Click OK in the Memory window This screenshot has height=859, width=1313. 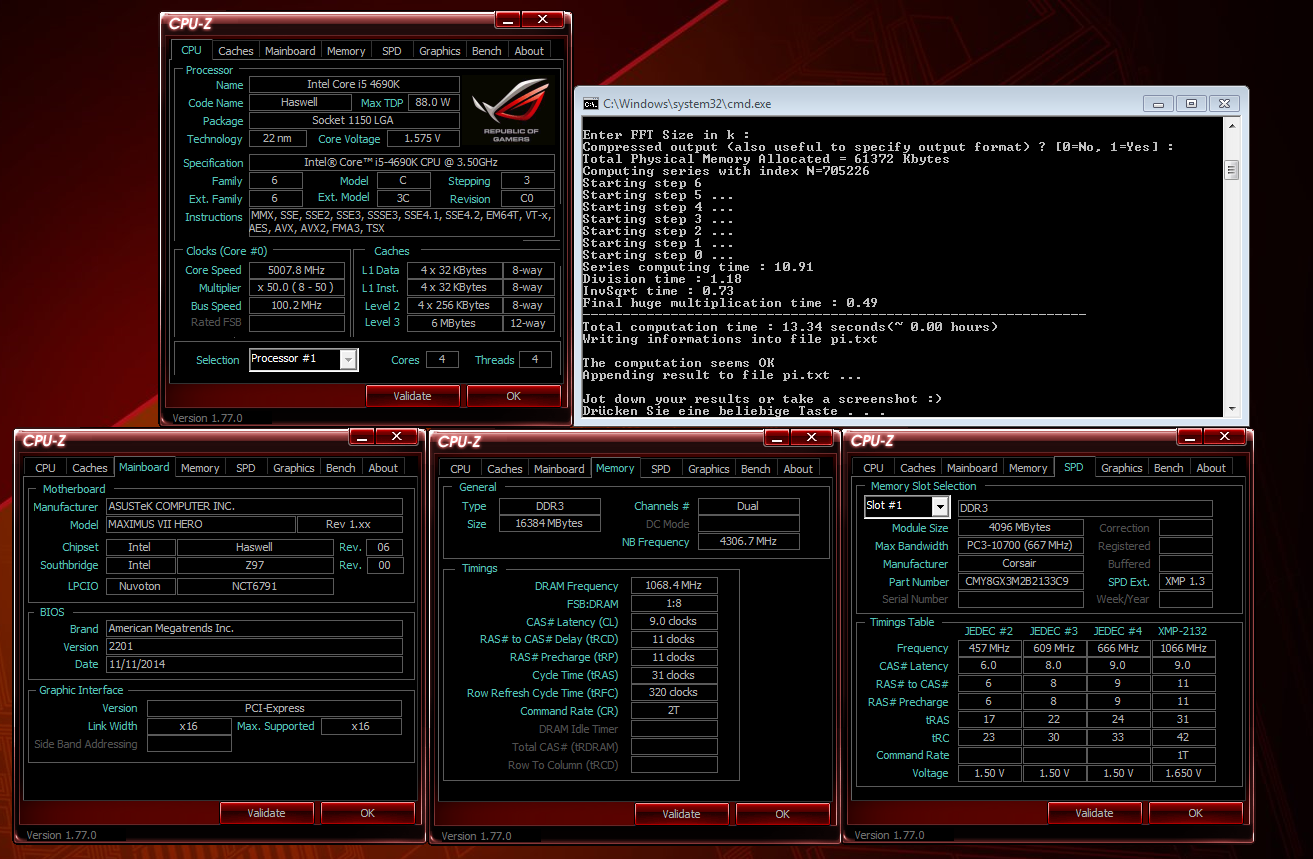[x=783, y=814]
